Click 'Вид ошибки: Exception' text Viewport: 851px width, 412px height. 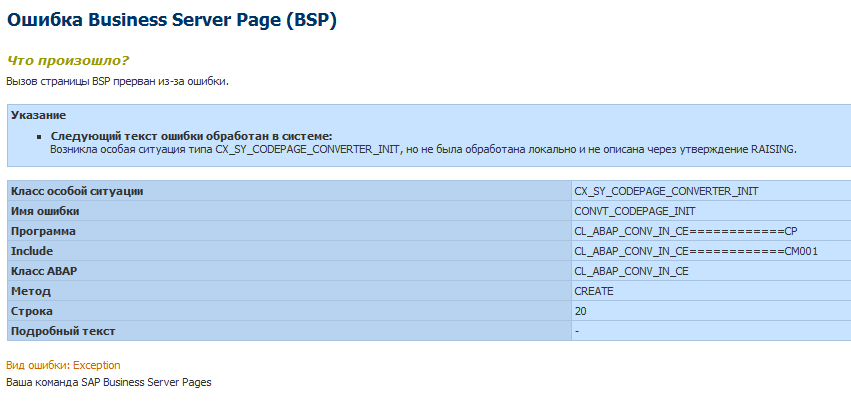pyautogui.click(x=63, y=365)
